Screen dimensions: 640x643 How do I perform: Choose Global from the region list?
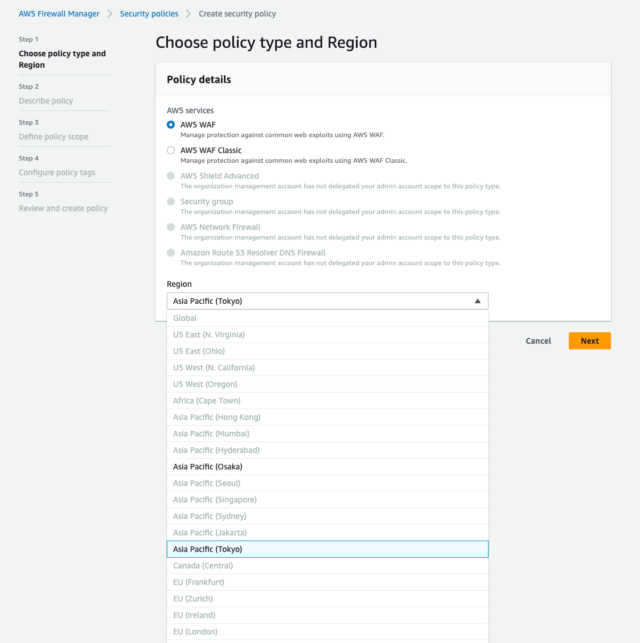pyautogui.click(x=327, y=318)
